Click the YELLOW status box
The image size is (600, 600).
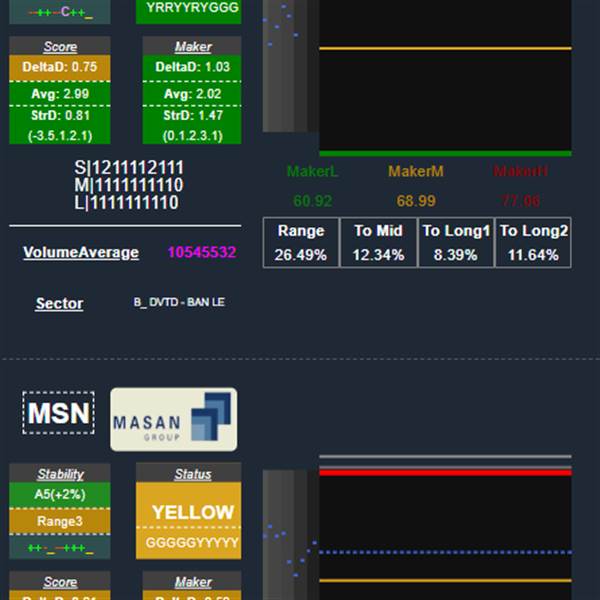pyautogui.click(x=189, y=512)
